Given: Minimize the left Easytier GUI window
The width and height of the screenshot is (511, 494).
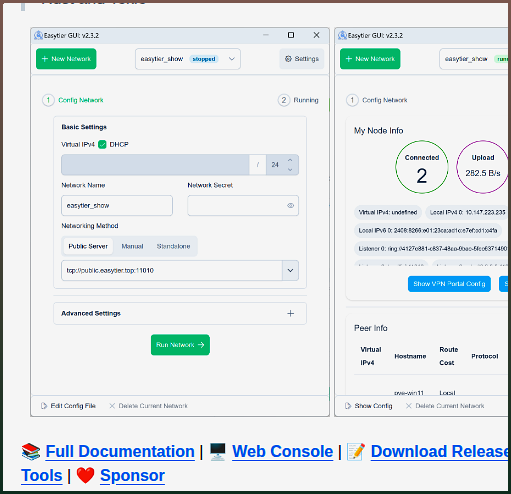Looking at the screenshot, I should coord(266,35).
